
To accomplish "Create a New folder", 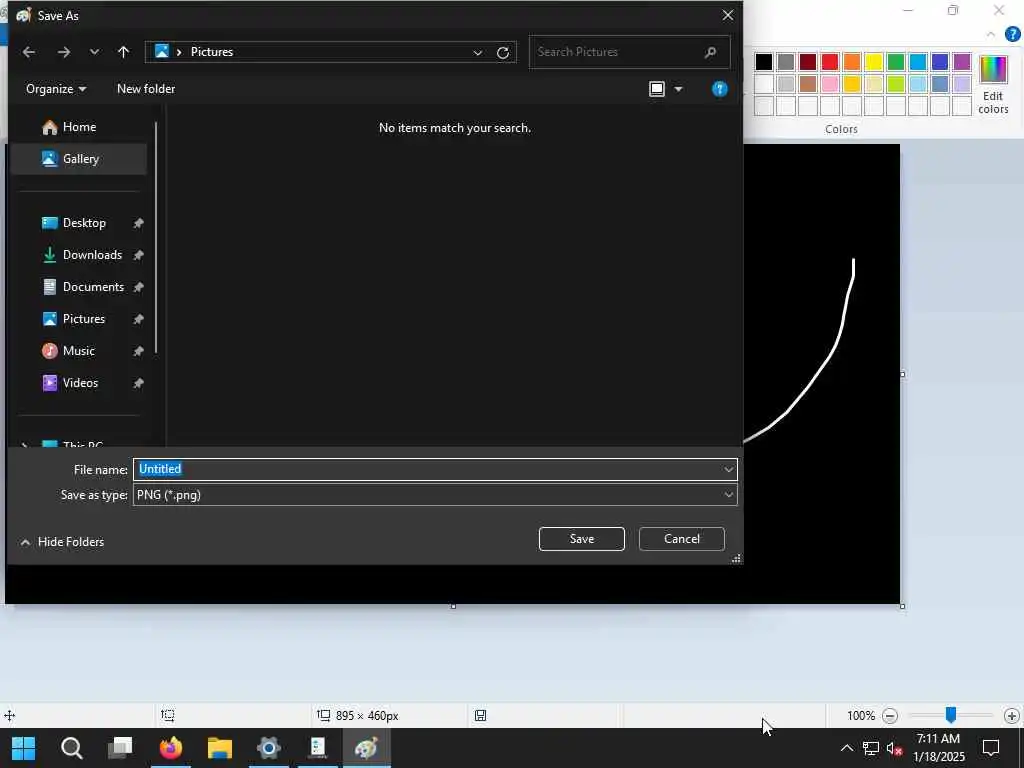I will pos(146,89).
